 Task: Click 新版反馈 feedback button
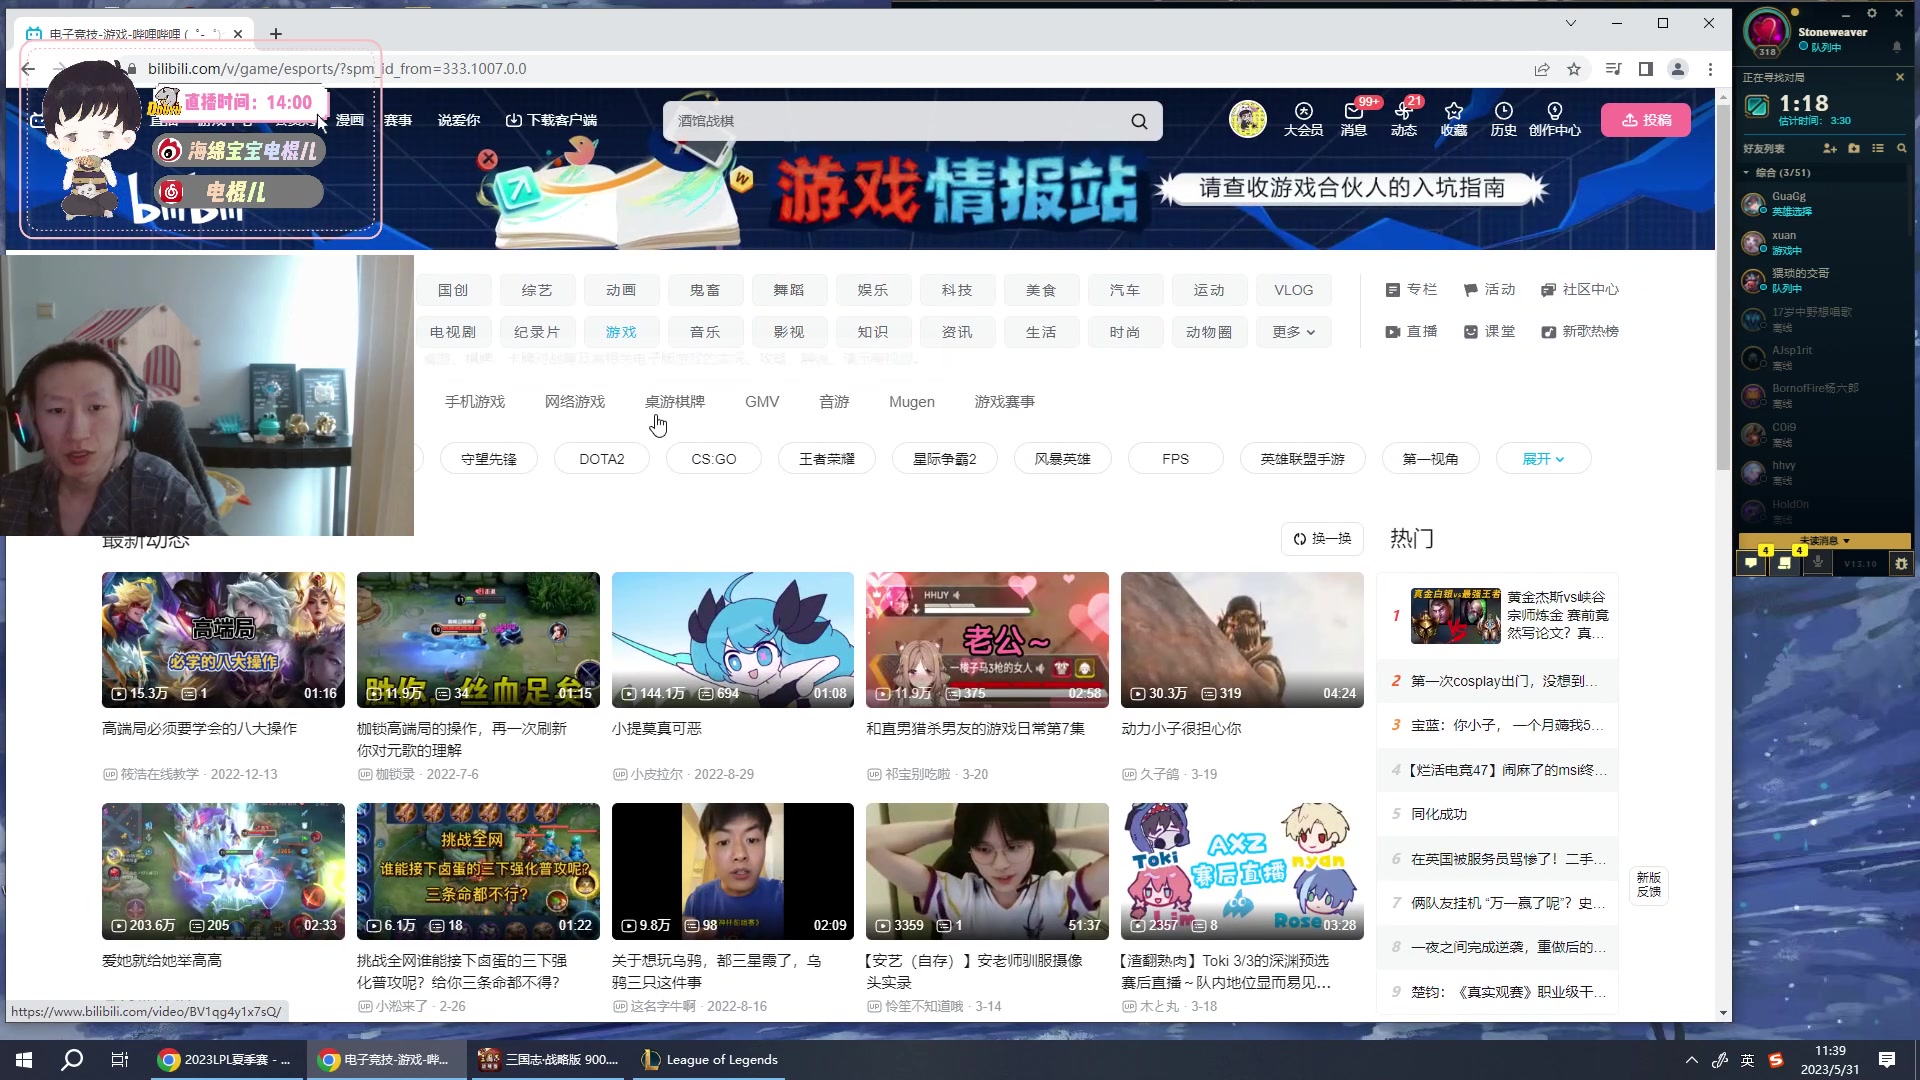tap(1649, 884)
